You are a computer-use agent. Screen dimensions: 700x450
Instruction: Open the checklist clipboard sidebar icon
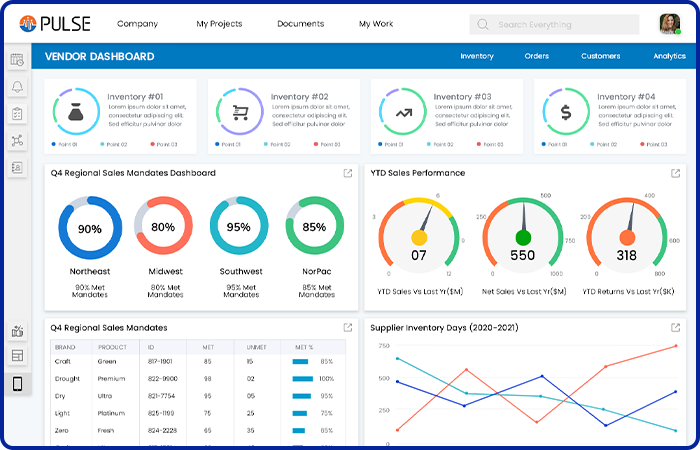17,114
